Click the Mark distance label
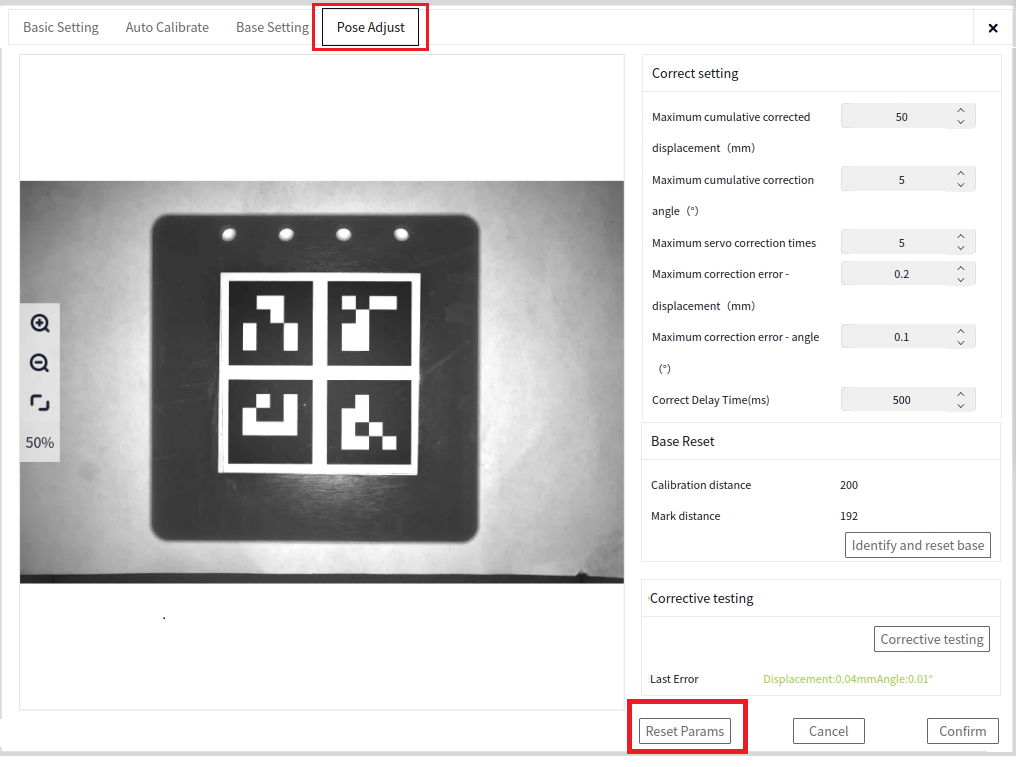 click(x=686, y=516)
